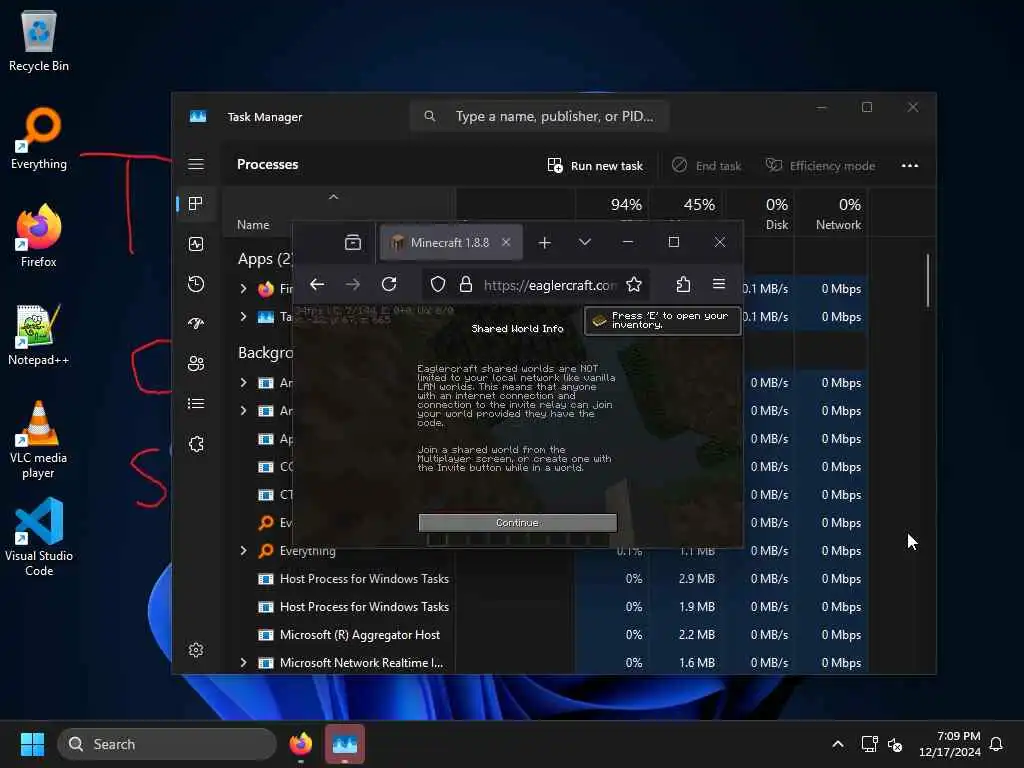Screen dimensions: 1024x768
Task: Expand Task Manager process group in Apps
Action: (x=244, y=316)
